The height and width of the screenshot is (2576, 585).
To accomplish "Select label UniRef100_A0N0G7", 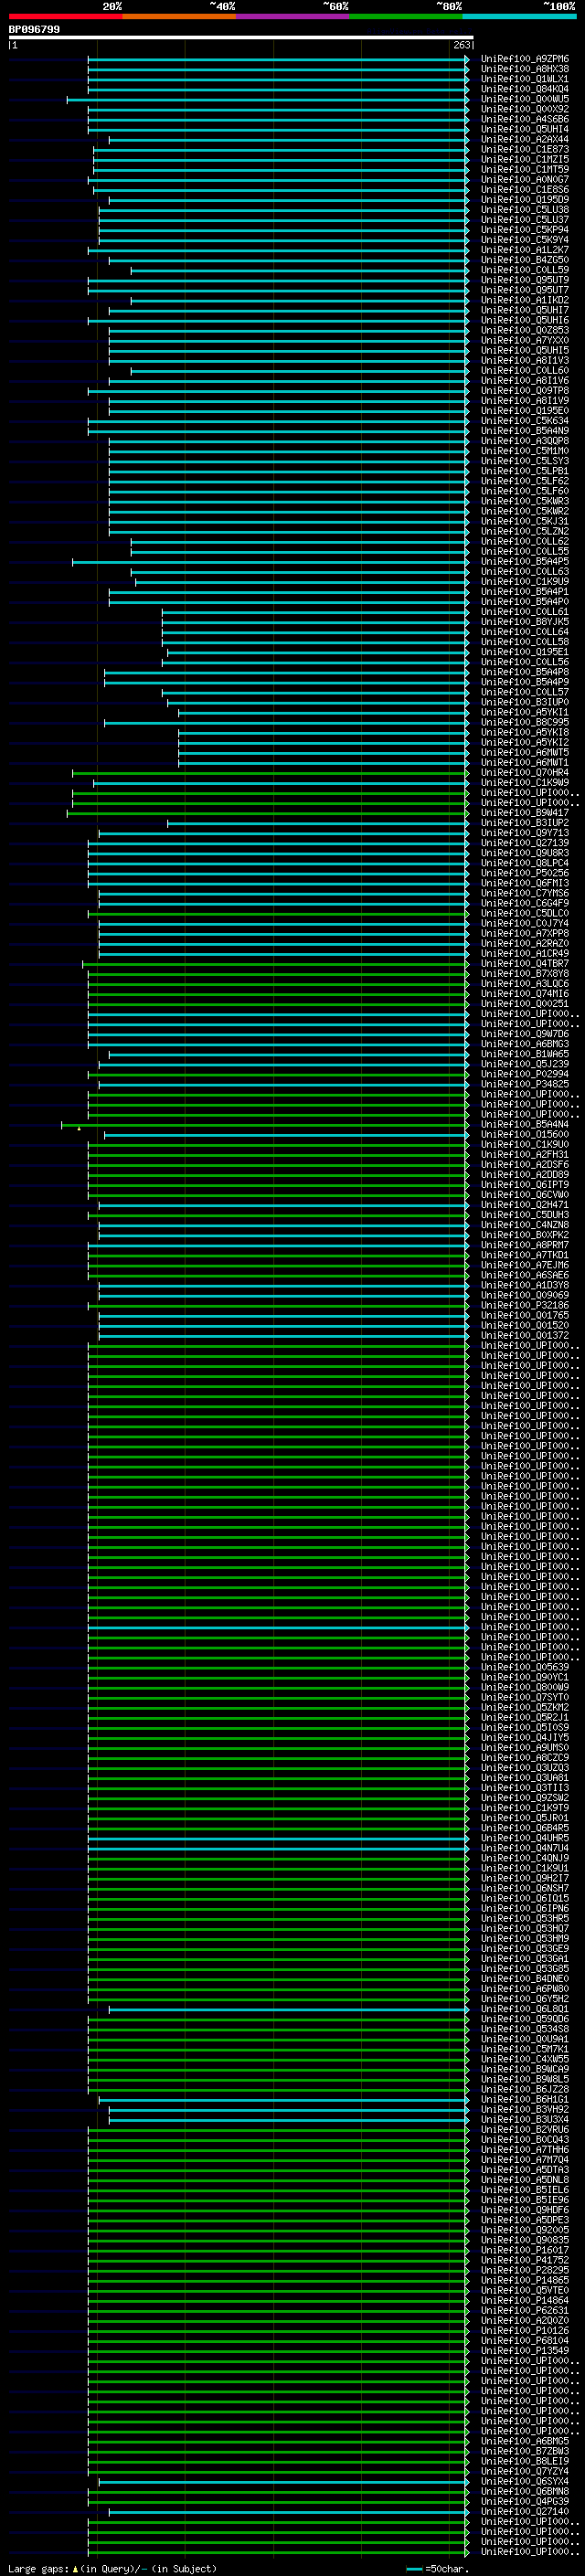I will click(524, 180).
